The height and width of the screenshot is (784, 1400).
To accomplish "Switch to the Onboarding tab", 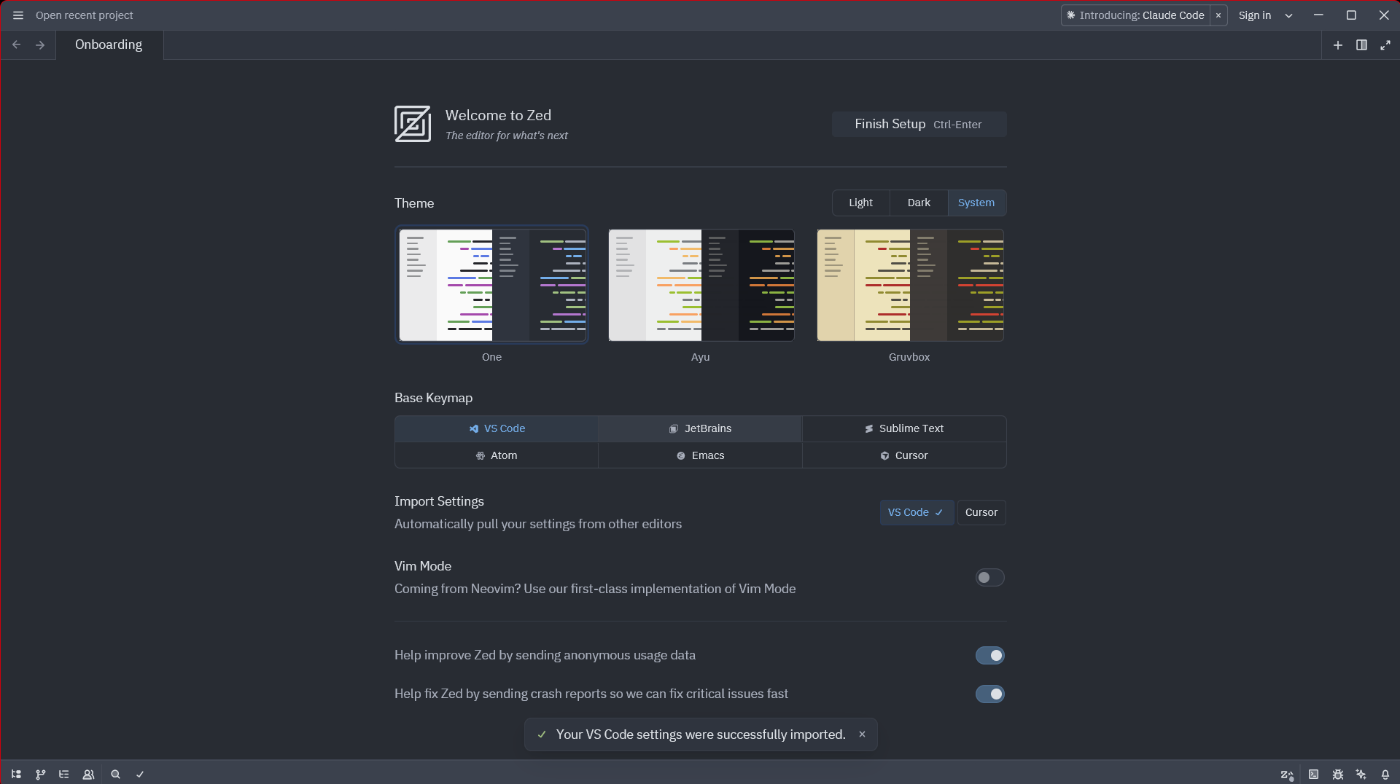I will (108, 44).
